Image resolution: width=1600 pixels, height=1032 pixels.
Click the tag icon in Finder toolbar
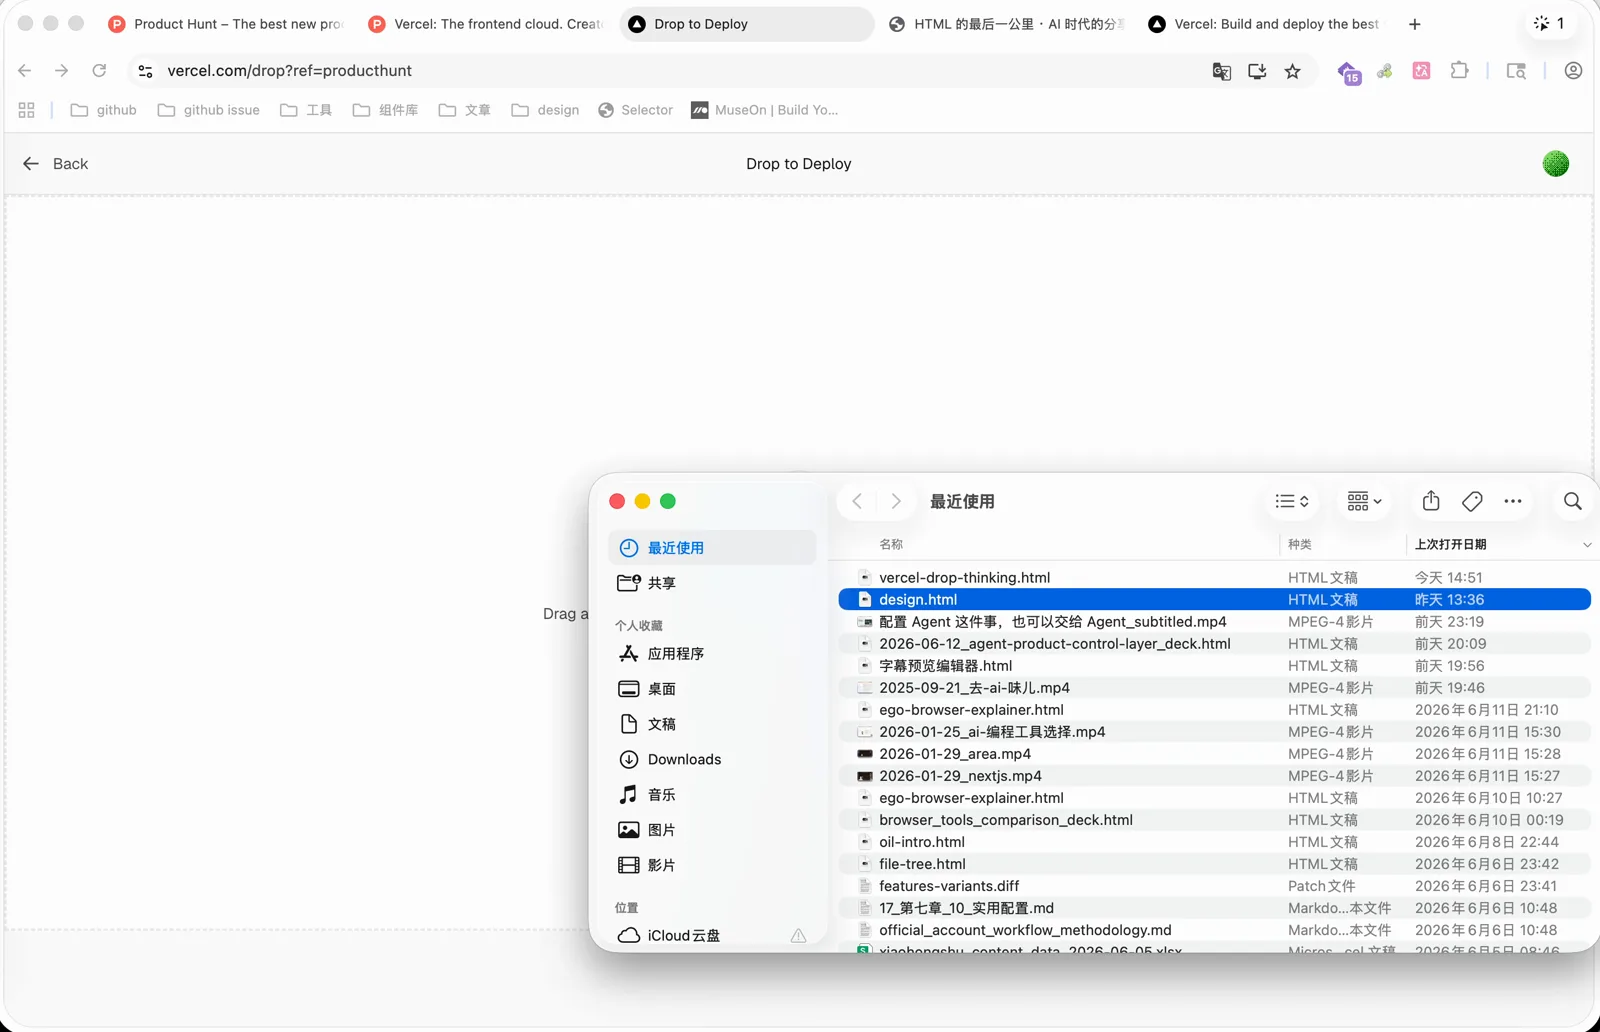pos(1472,501)
